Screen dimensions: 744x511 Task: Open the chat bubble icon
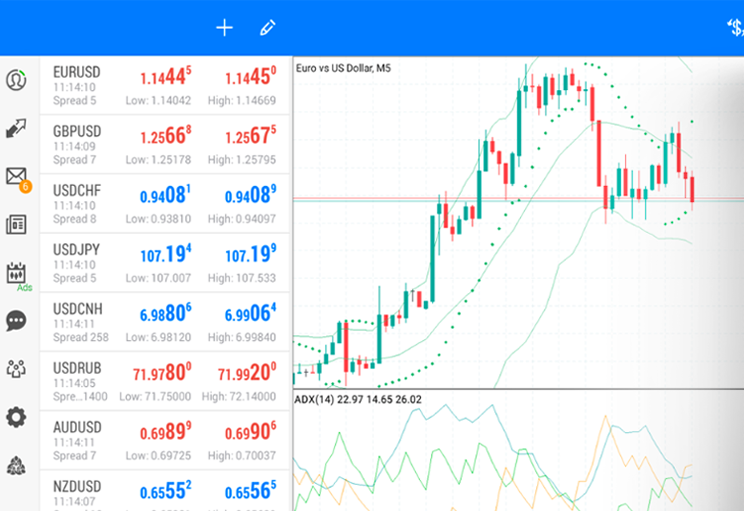click(16, 321)
